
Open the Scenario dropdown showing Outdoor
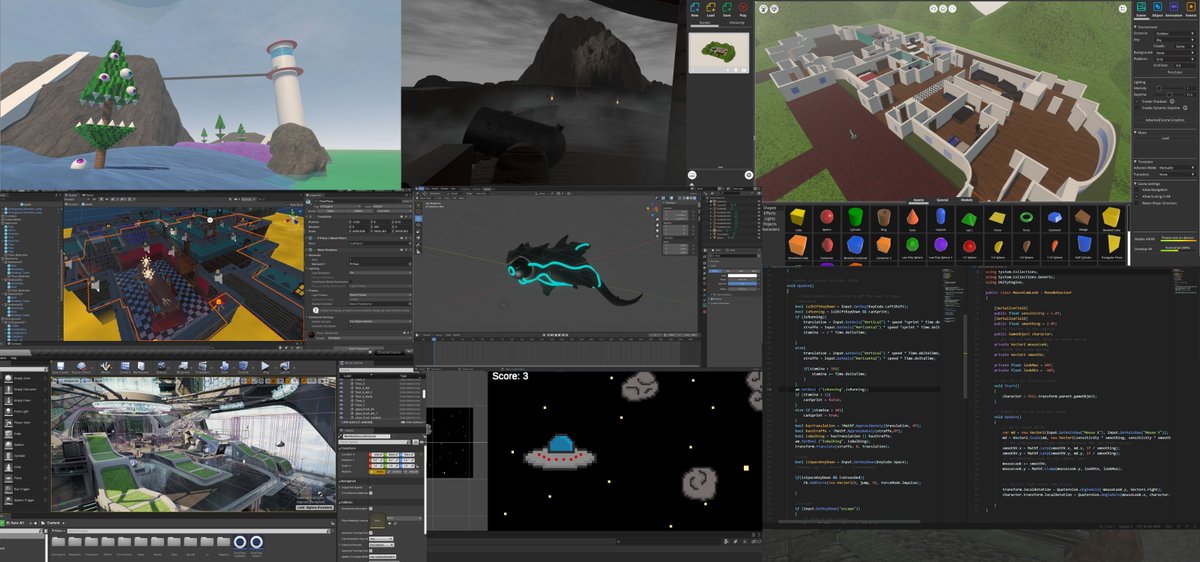point(1174,33)
